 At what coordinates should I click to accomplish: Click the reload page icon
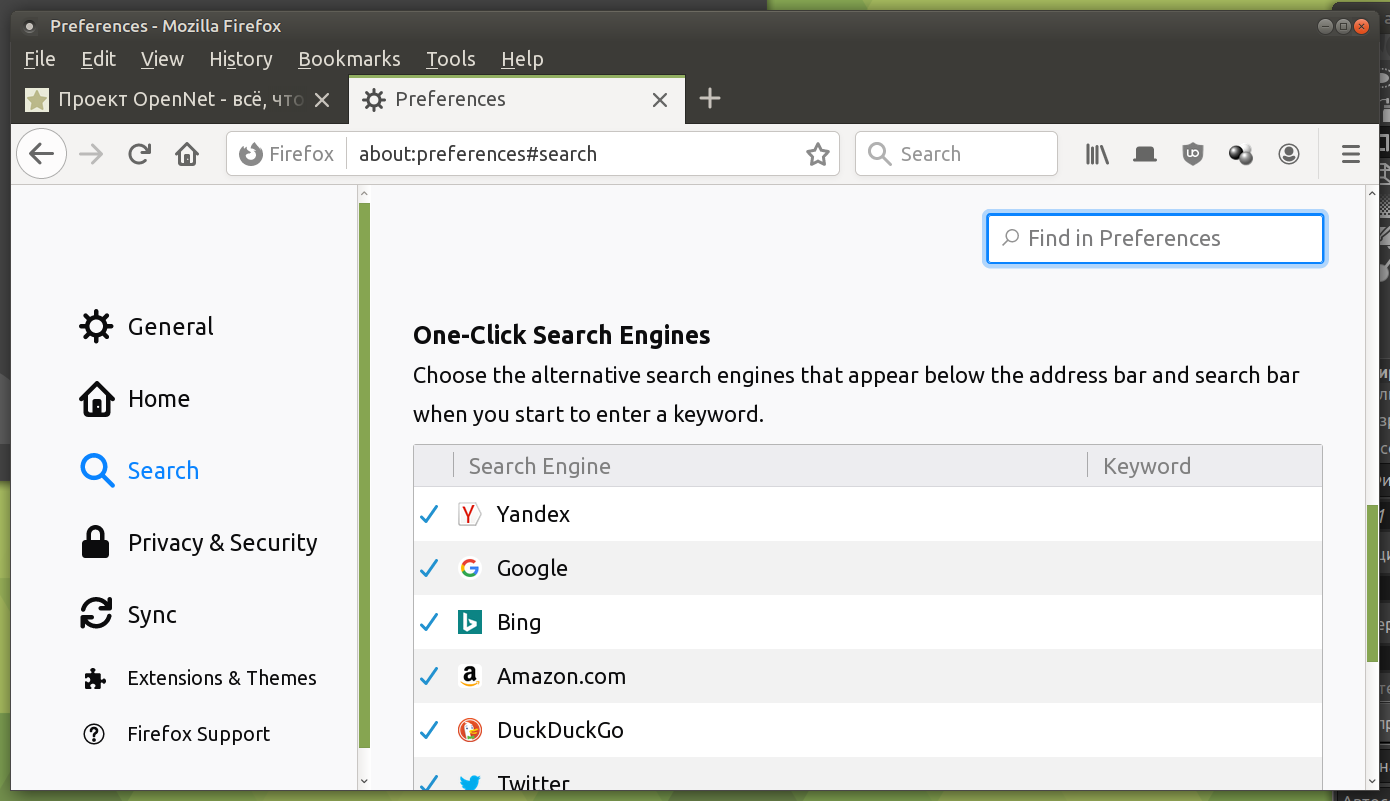click(x=139, y=154)
